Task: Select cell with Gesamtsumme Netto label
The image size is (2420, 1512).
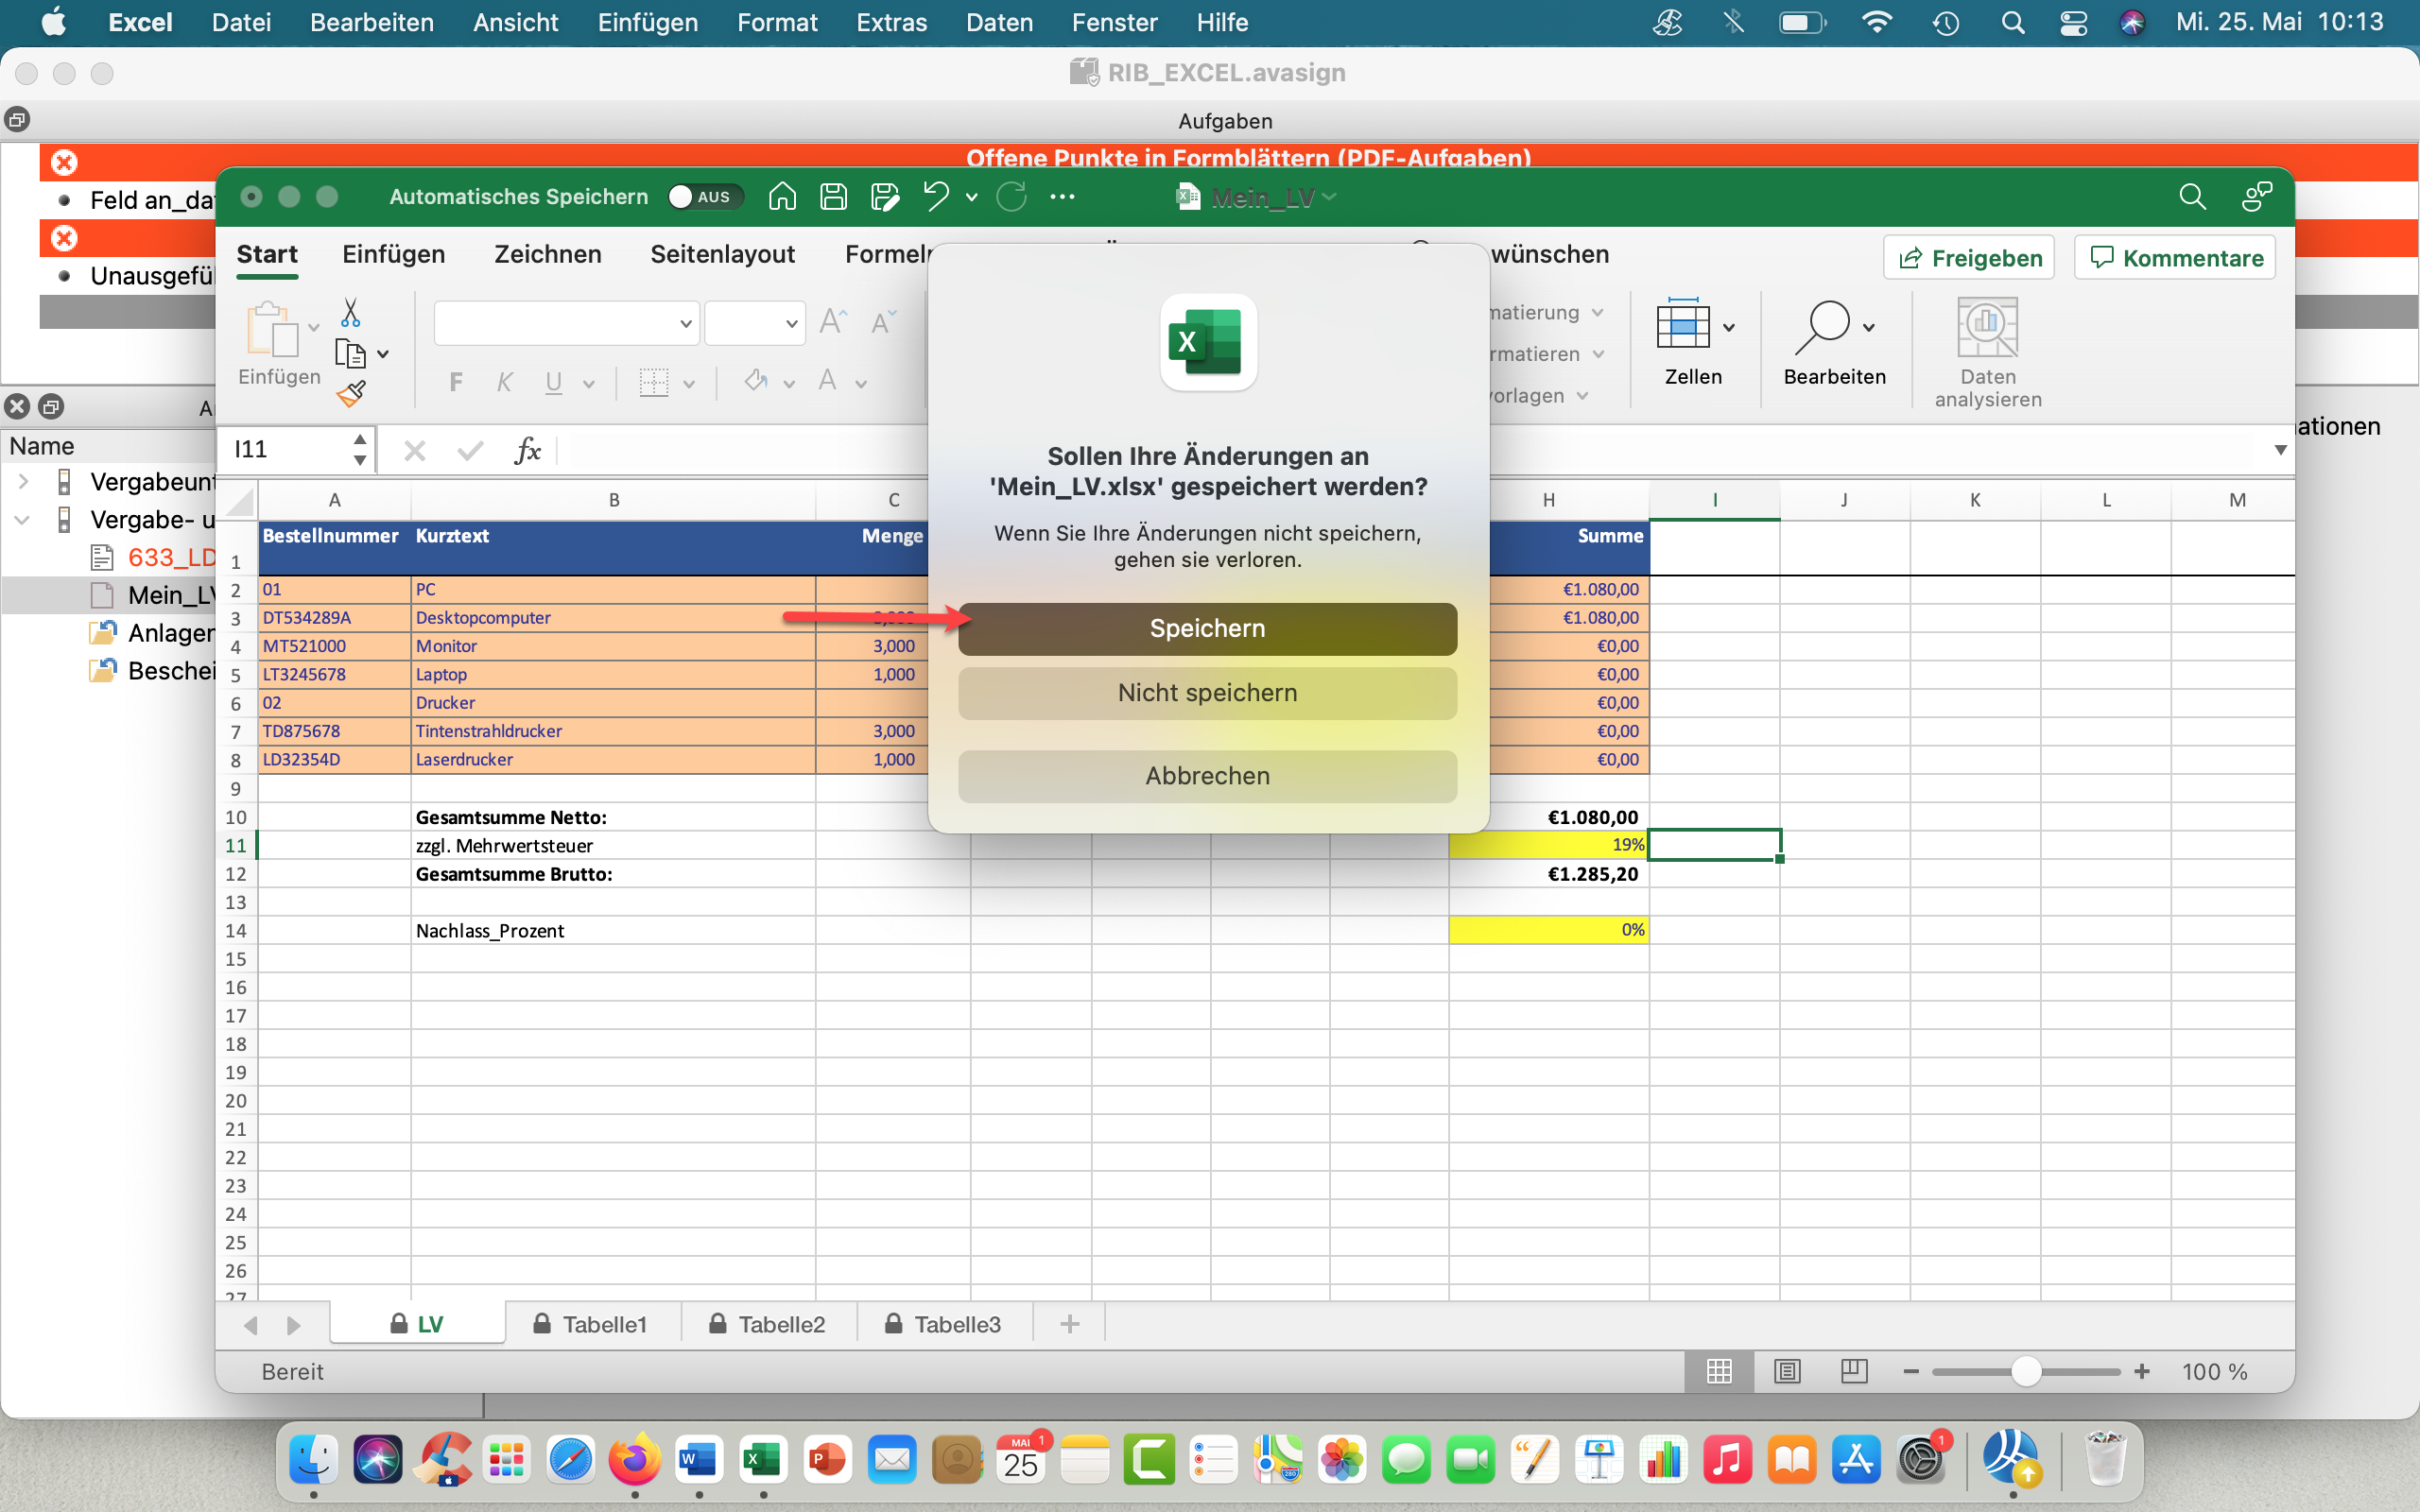Action: coord(612,817)
